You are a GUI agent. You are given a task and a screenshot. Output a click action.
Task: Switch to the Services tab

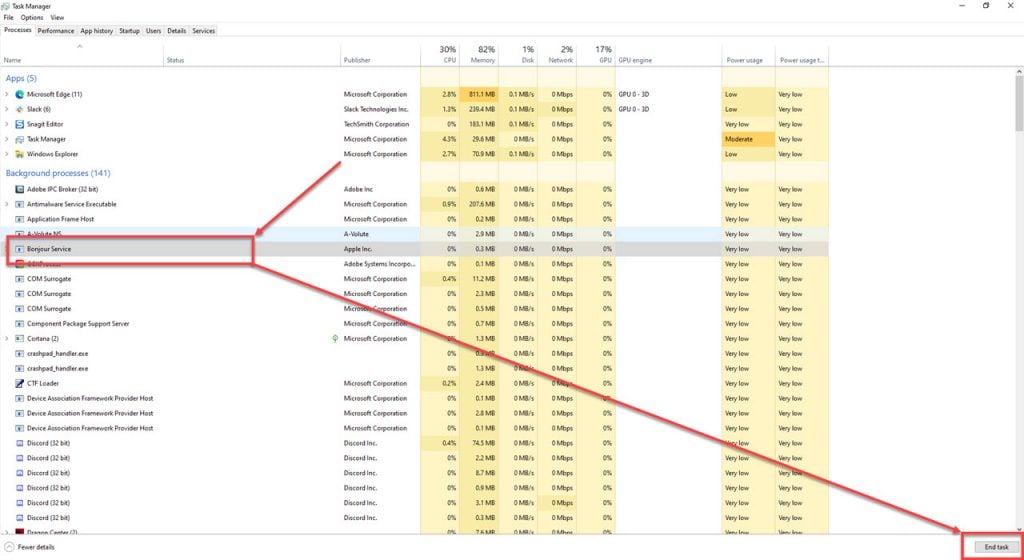[203, 31]
